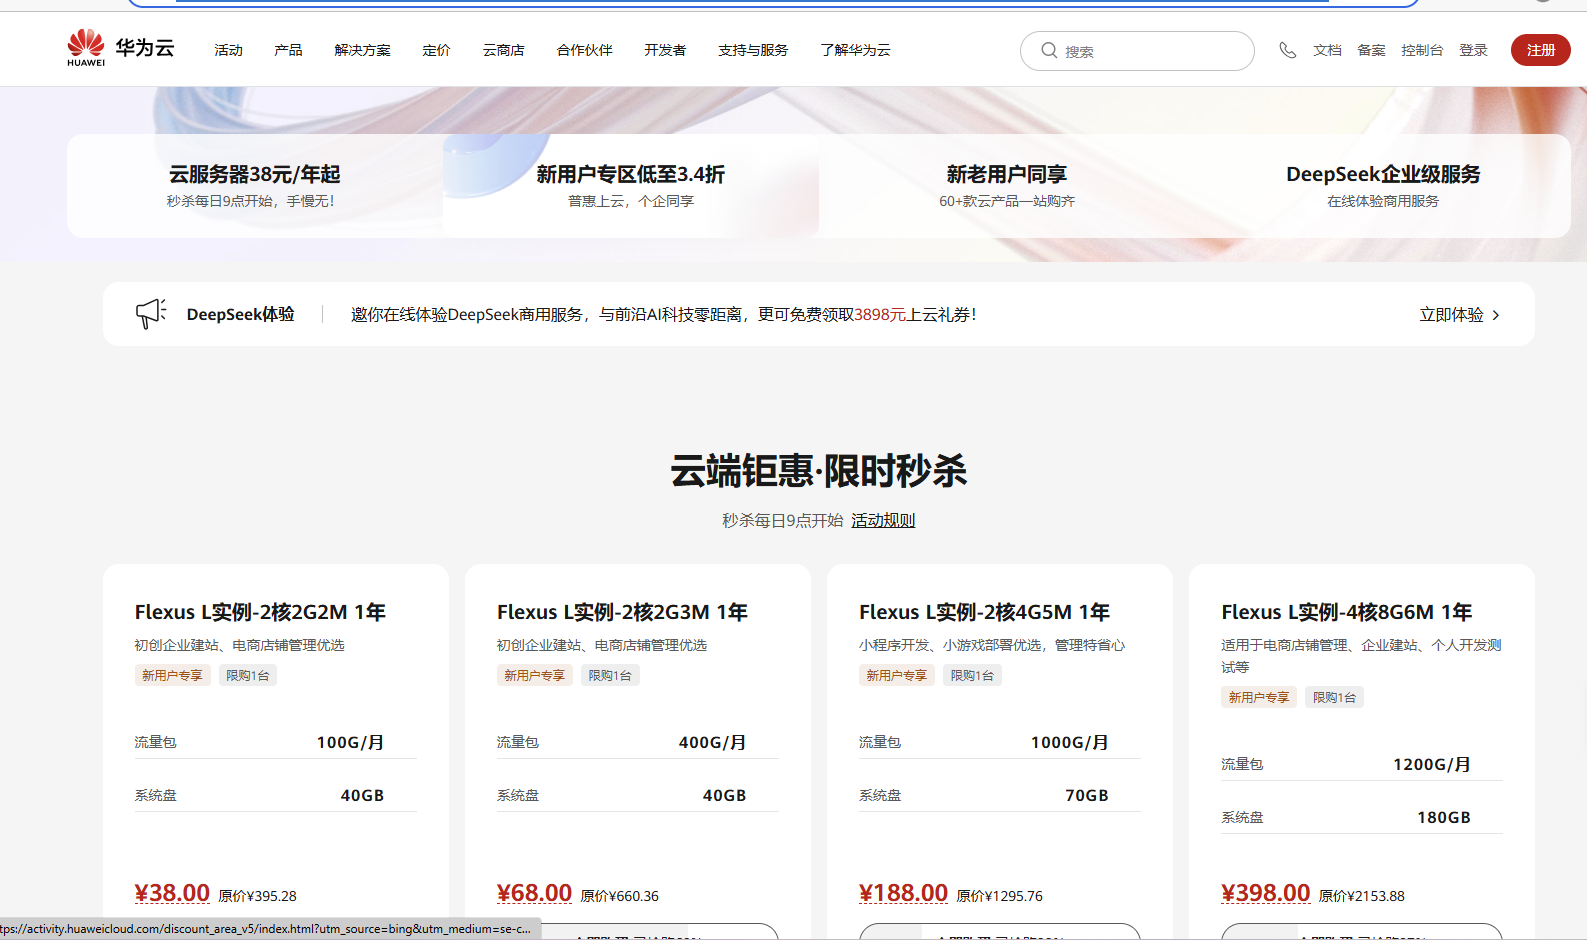The image size is (1587, 940).
Task: Click 立即体验 in the DeepSeek banner
Action: tap(1451, 315)
